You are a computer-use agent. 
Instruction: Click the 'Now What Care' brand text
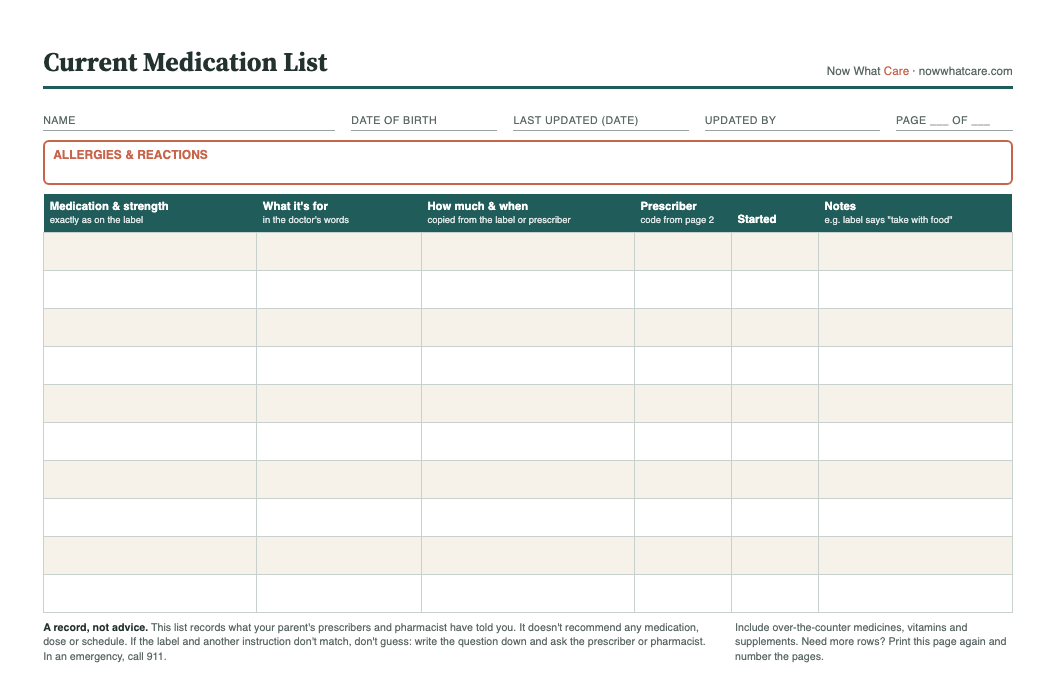tap(867, 71)
